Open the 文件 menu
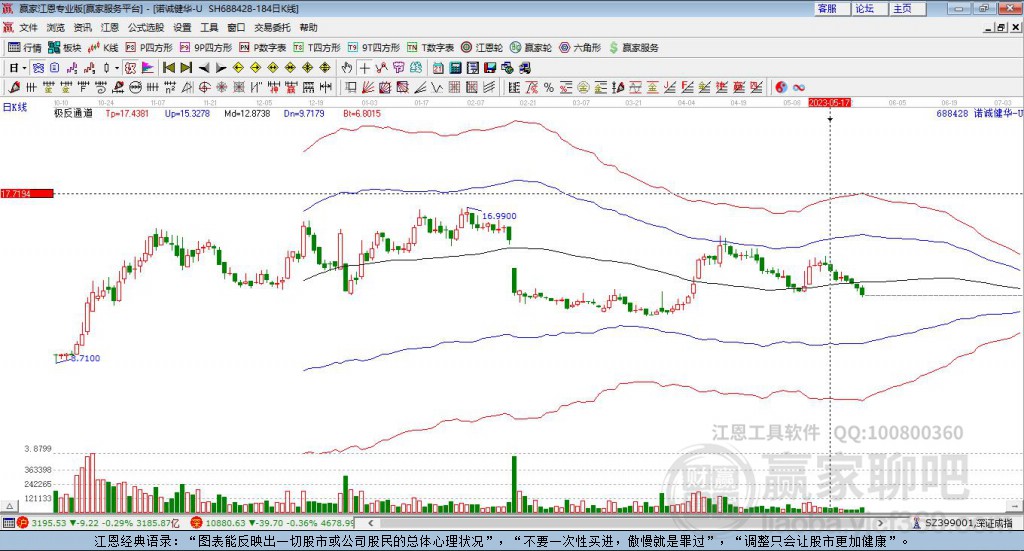The width and height of the screenshot is (1024, 551). pyautogui.click(x=28, y=27)
